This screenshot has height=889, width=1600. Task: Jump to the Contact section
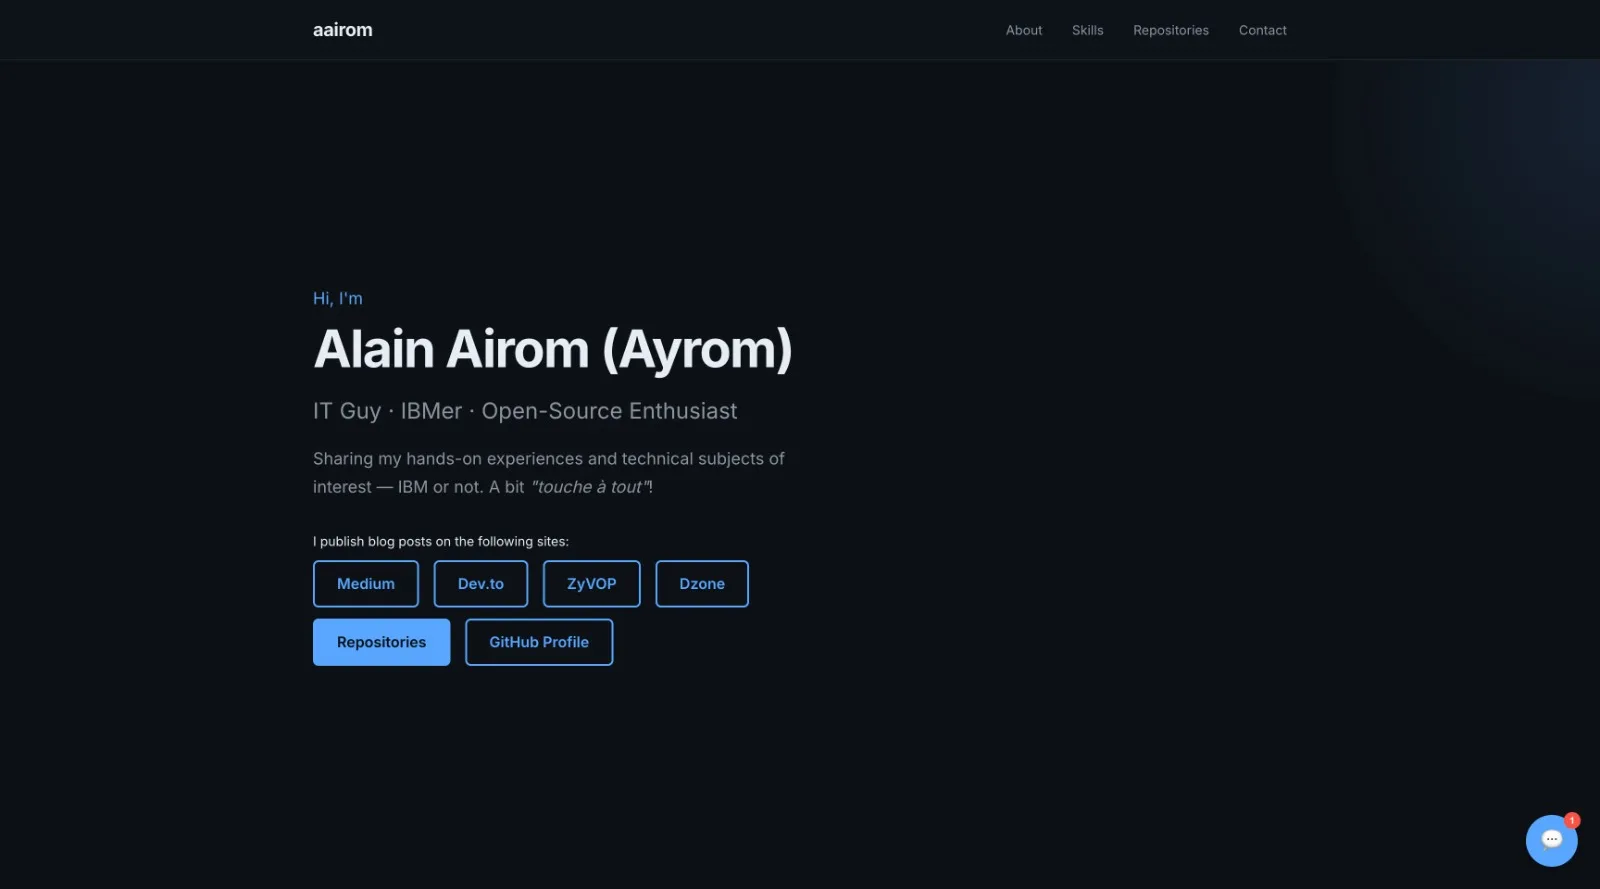[x=1262, y=30]
